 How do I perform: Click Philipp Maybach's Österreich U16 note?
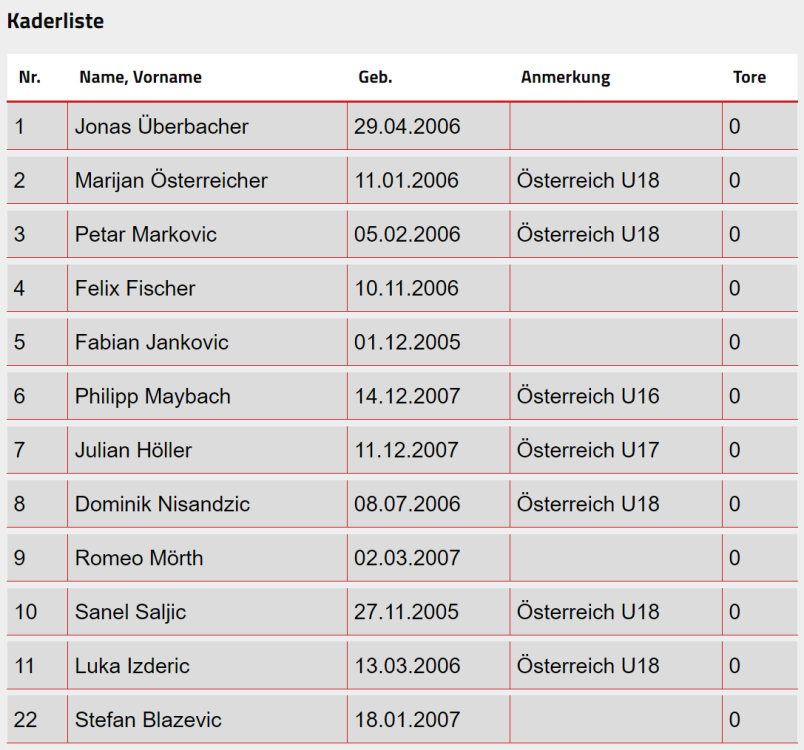coord(588,397)
